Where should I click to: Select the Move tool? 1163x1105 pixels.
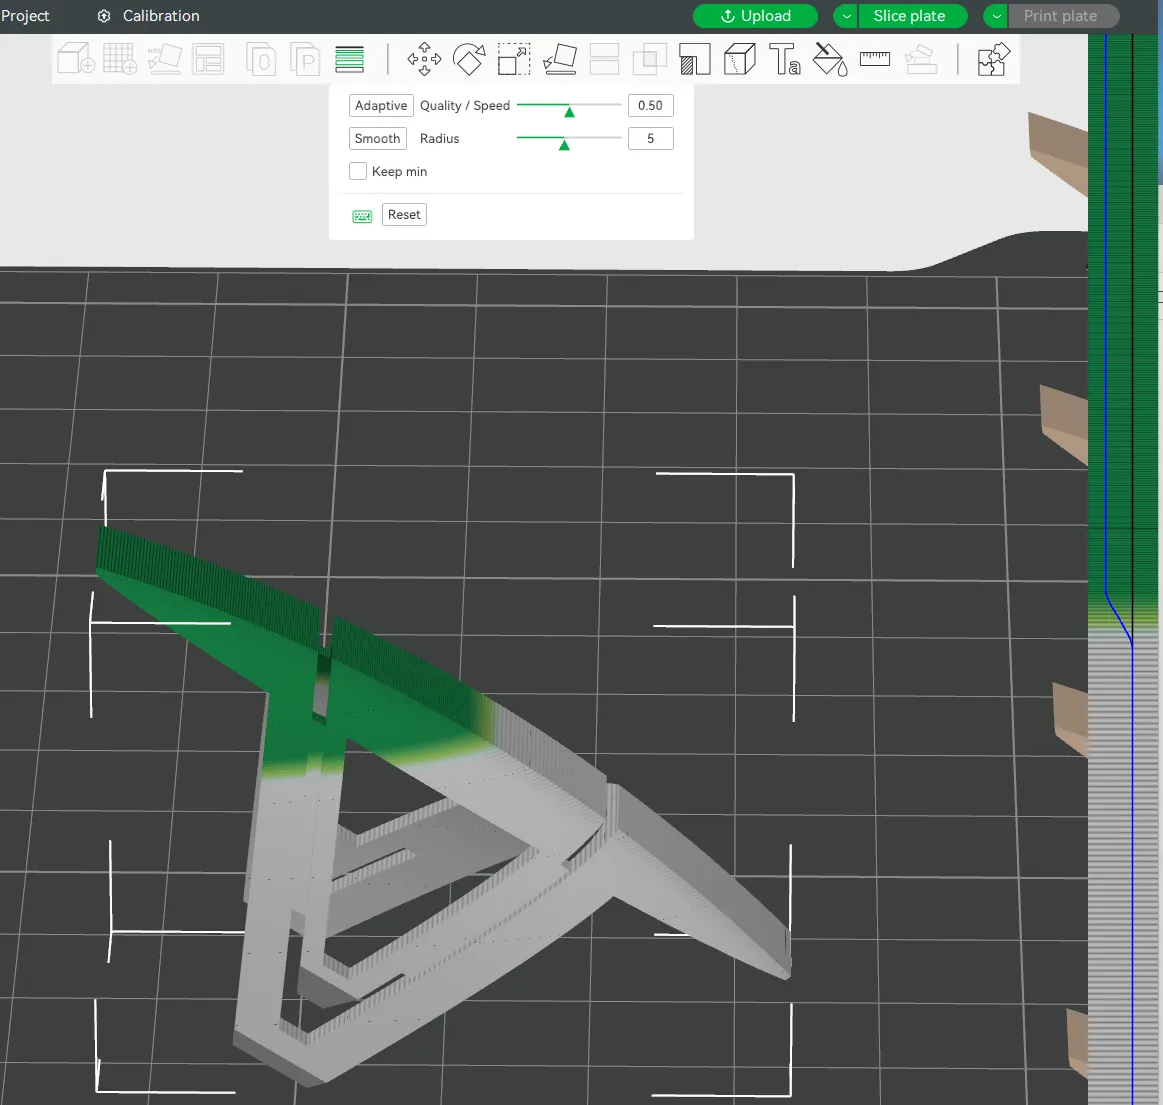click(424, 60)
